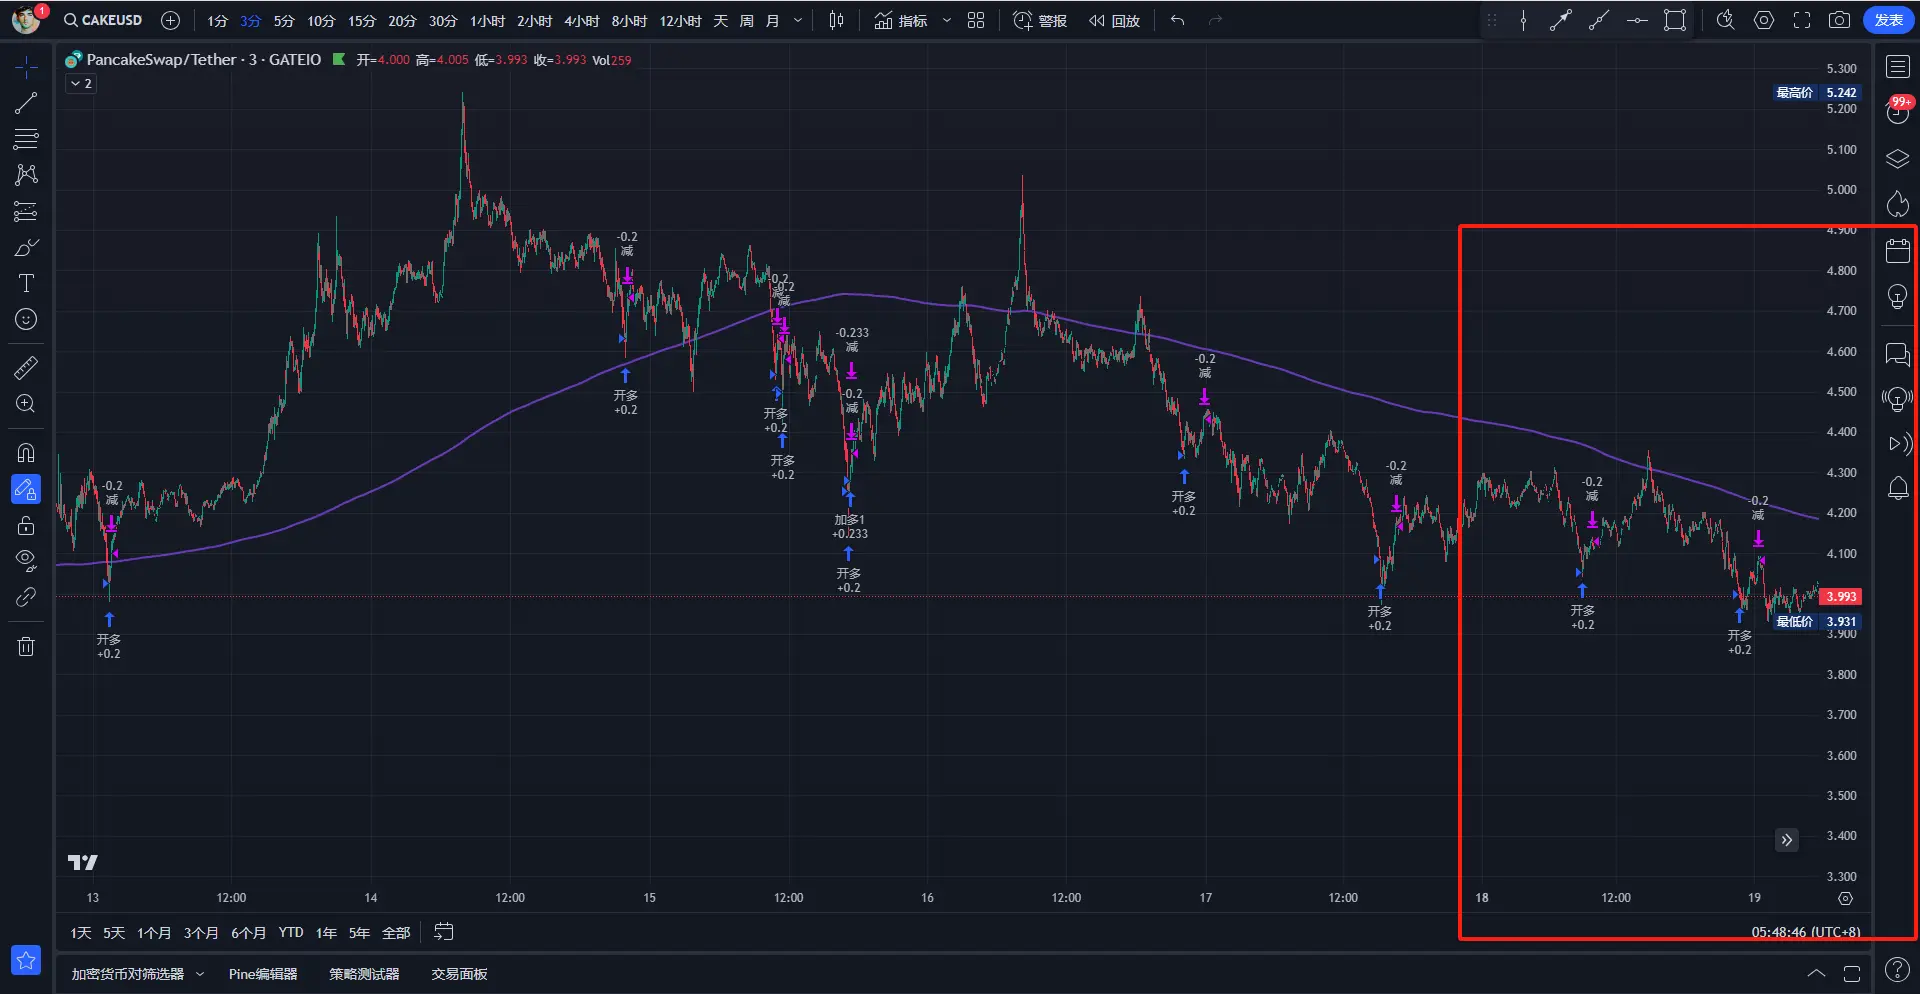Select the text annotation tool

[x=26, y=283]
